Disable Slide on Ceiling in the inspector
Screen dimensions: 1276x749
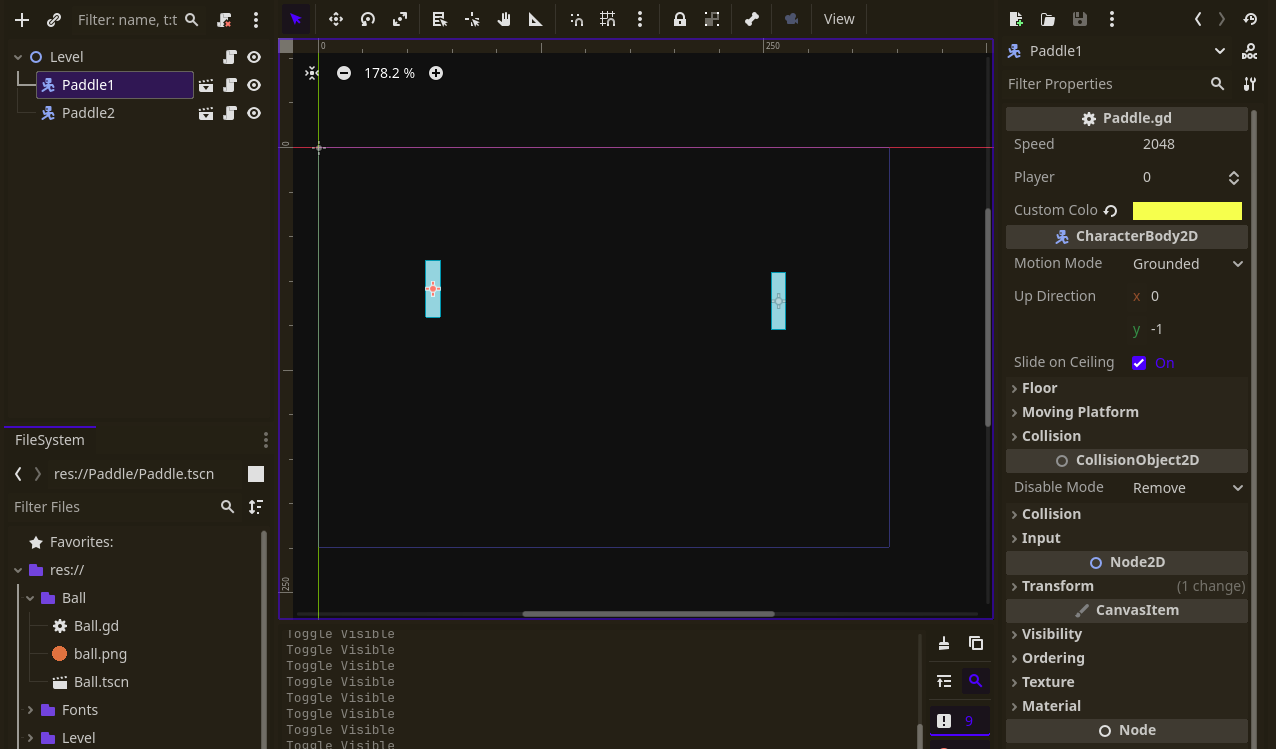click(x=1138, y=362)
